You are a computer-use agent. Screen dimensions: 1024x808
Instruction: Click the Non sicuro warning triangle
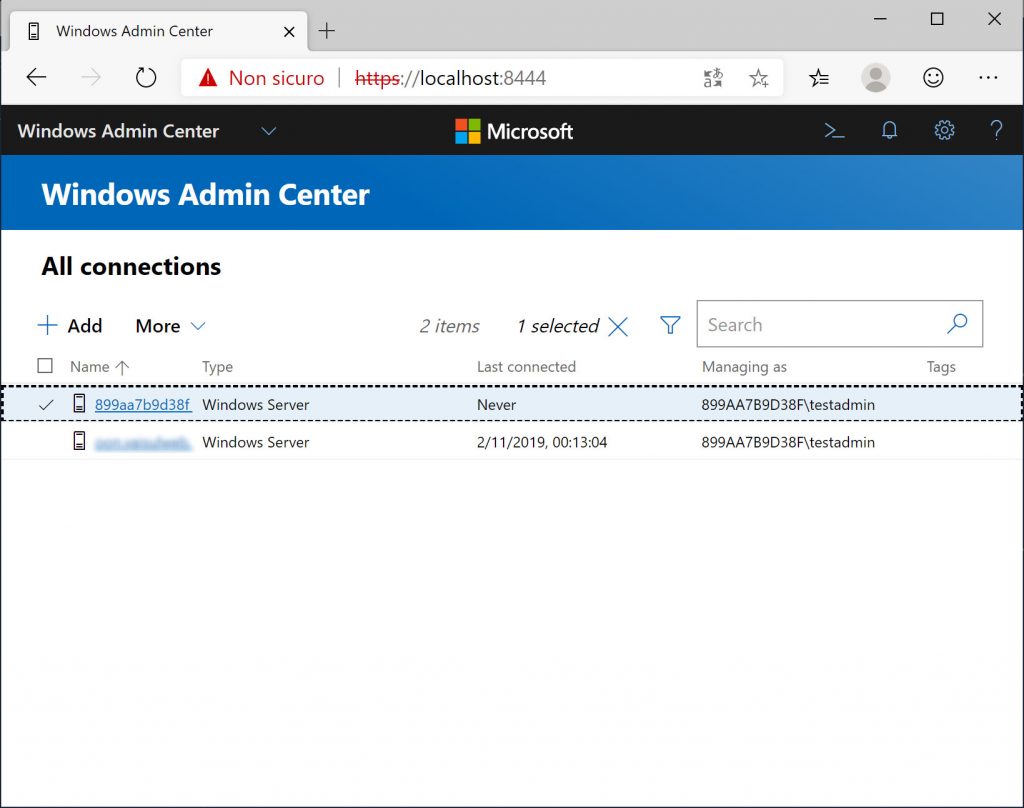208,78
